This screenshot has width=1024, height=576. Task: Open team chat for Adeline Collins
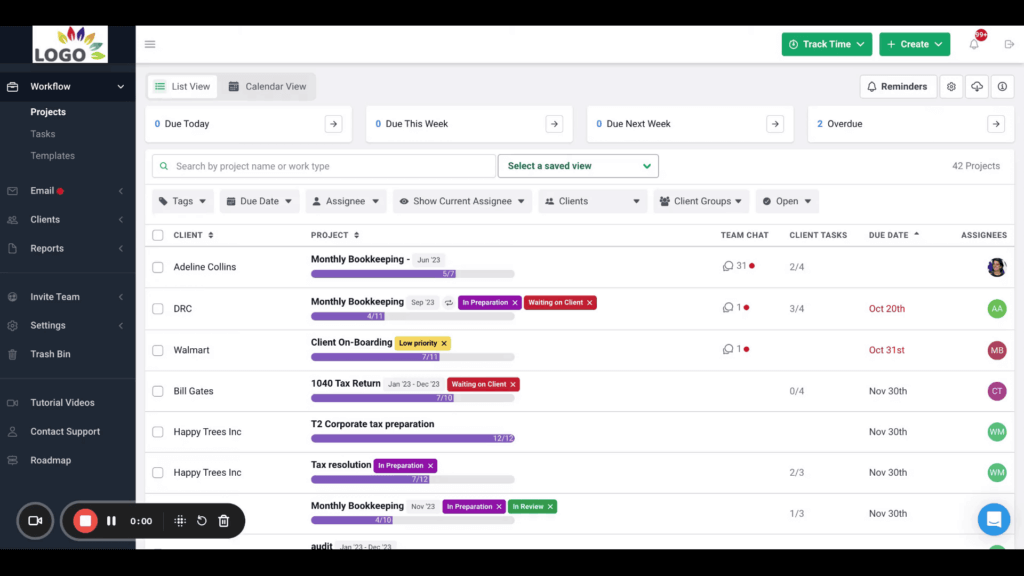pyautogui.click(x=729, y=267)
